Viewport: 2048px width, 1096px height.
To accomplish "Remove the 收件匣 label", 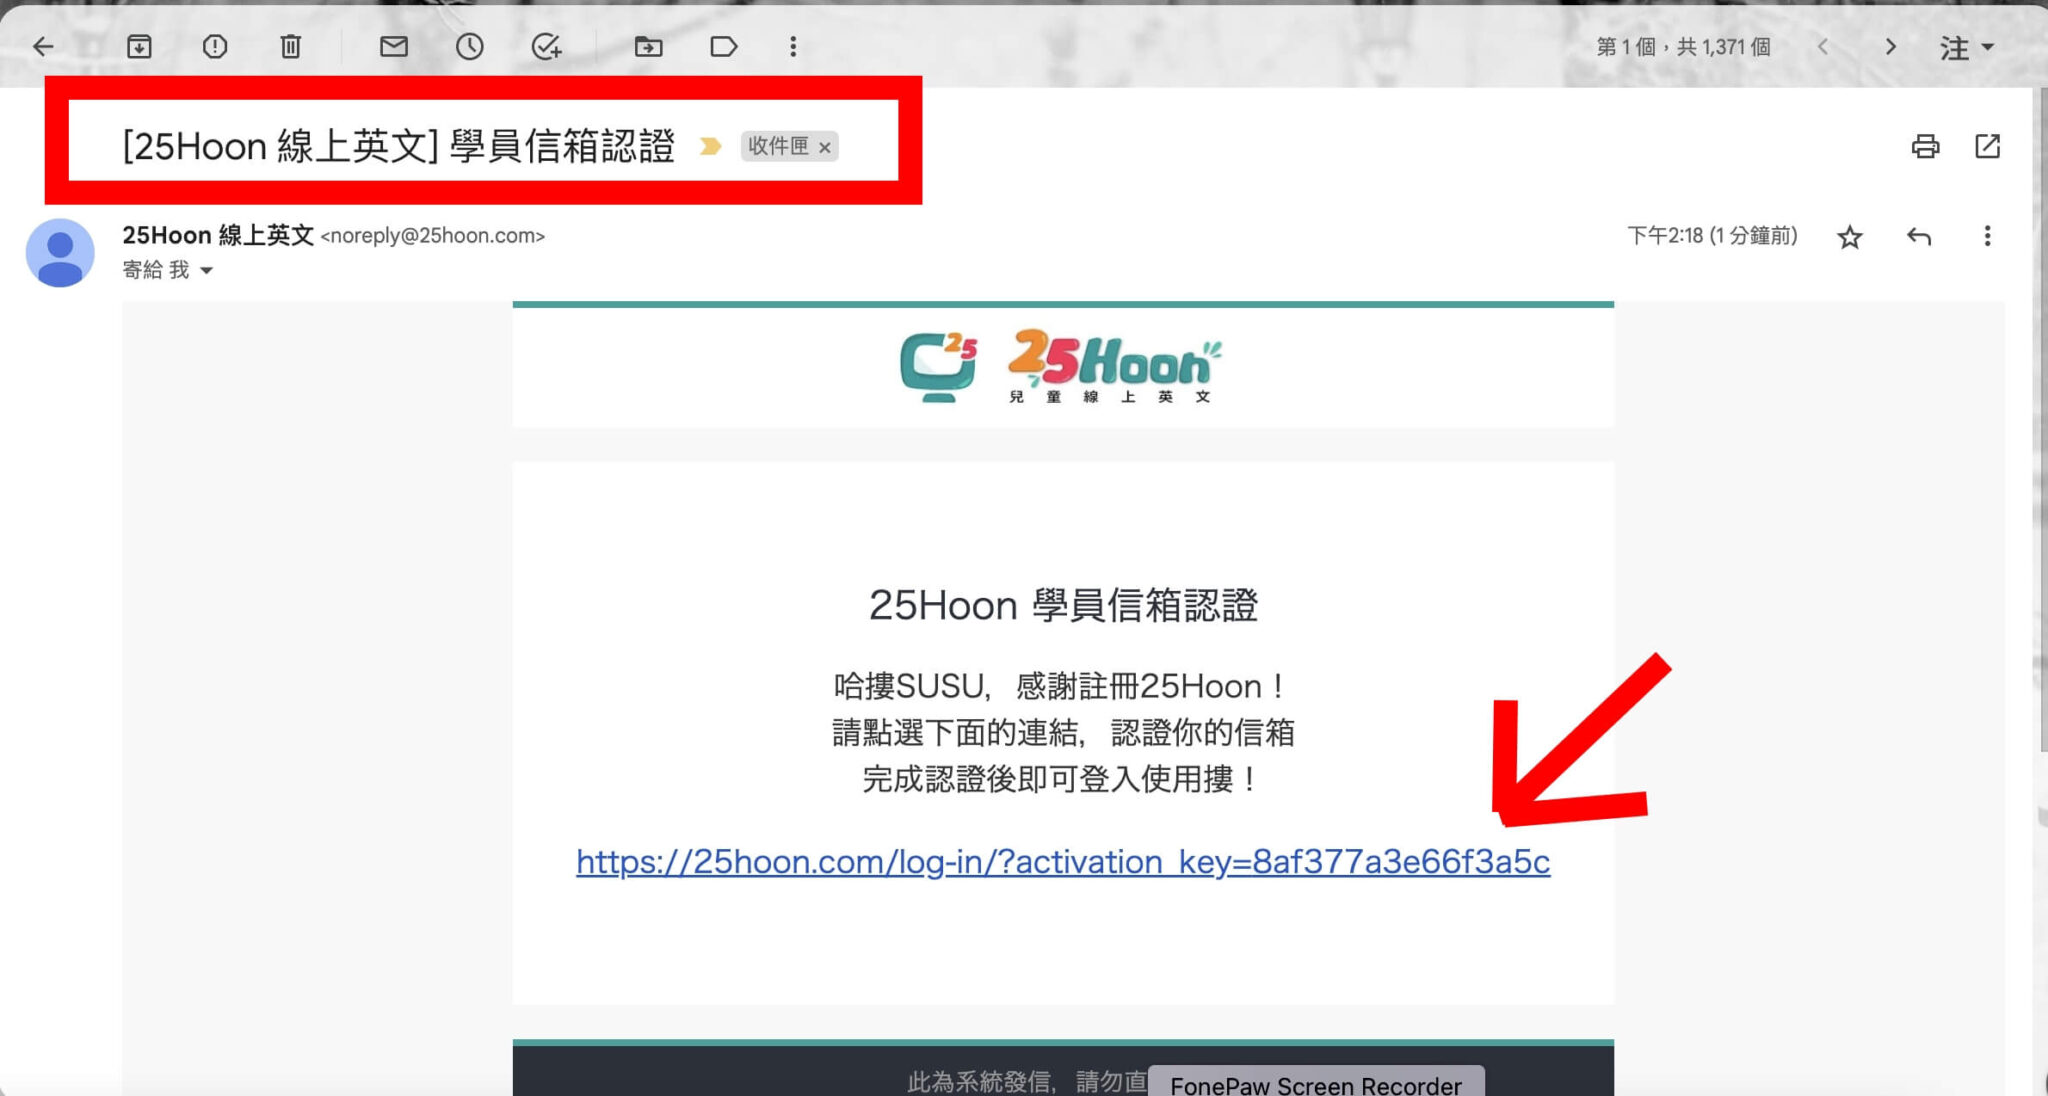I will click(x=825, y=148).
